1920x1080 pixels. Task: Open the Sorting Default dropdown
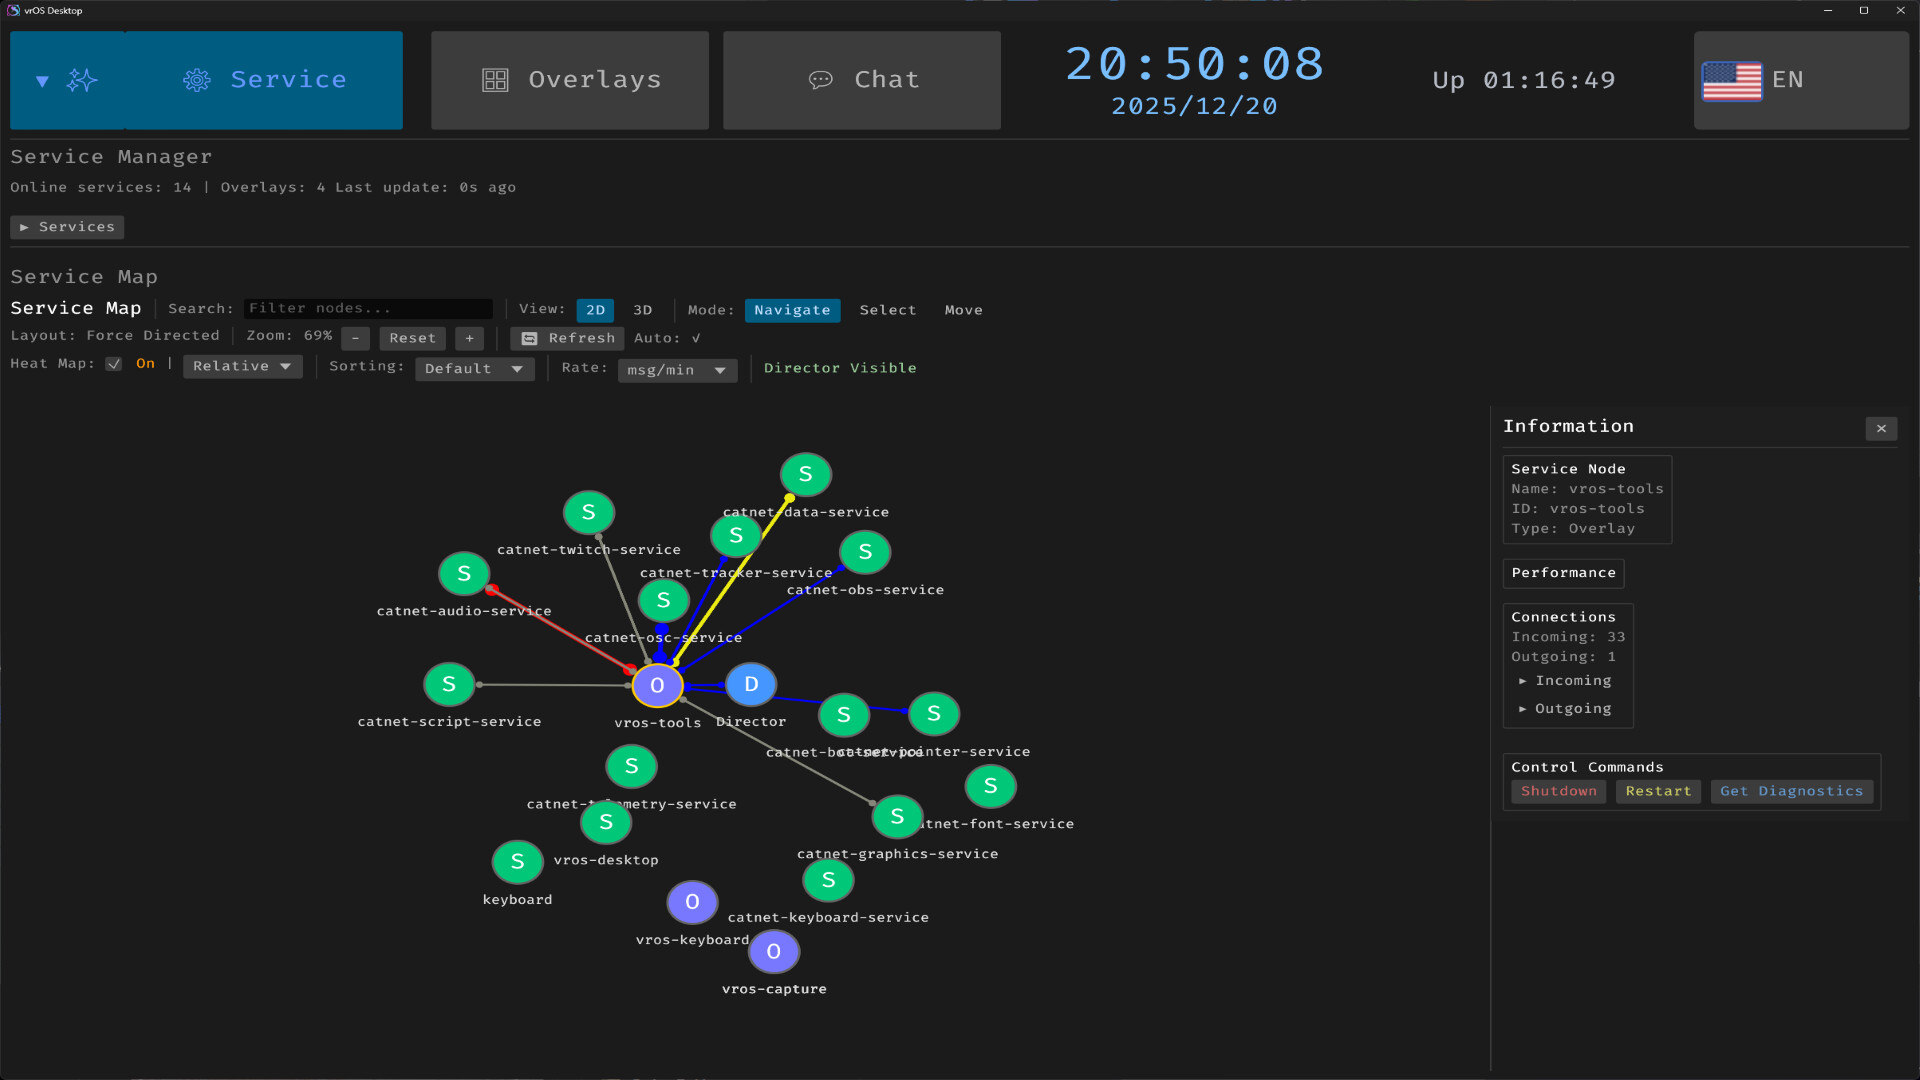pos(474,369)
